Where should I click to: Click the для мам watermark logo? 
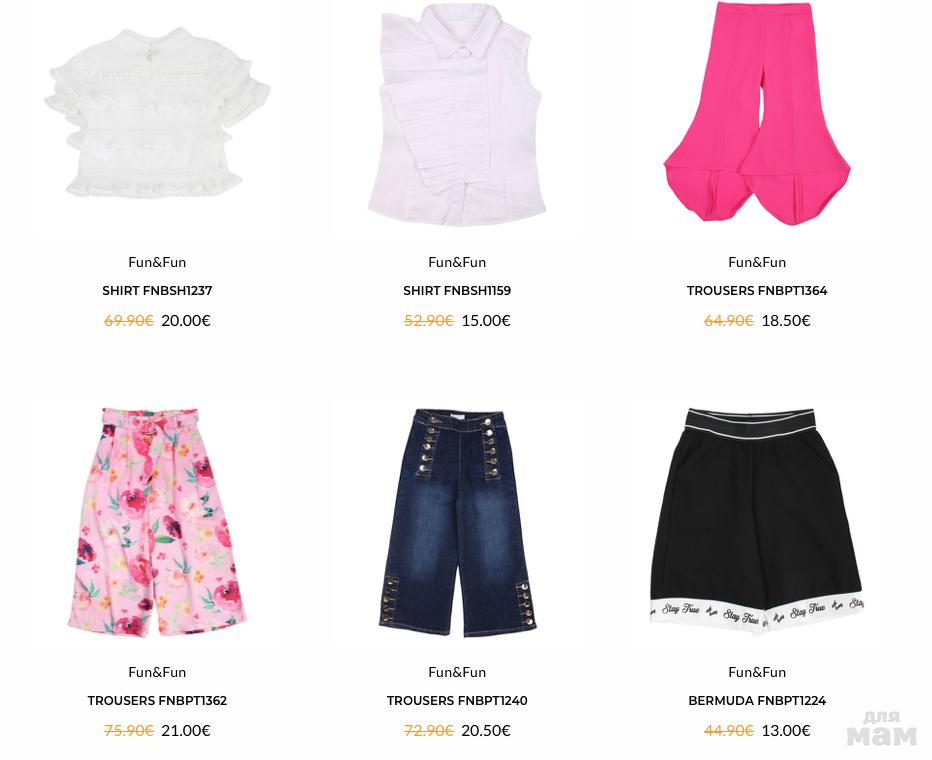(x=881, y=728)
